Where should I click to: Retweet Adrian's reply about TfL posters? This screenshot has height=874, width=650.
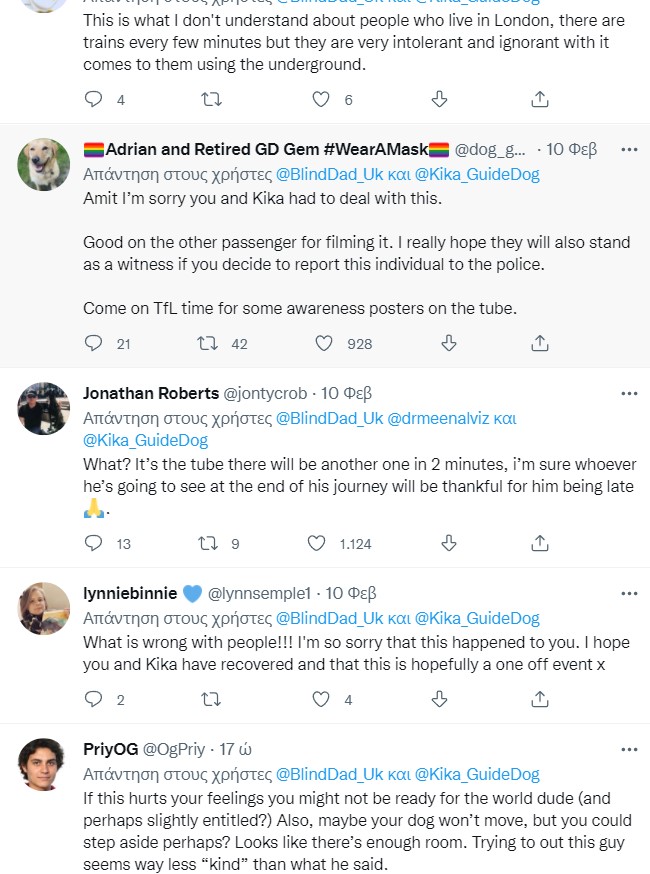coord(208,343)
